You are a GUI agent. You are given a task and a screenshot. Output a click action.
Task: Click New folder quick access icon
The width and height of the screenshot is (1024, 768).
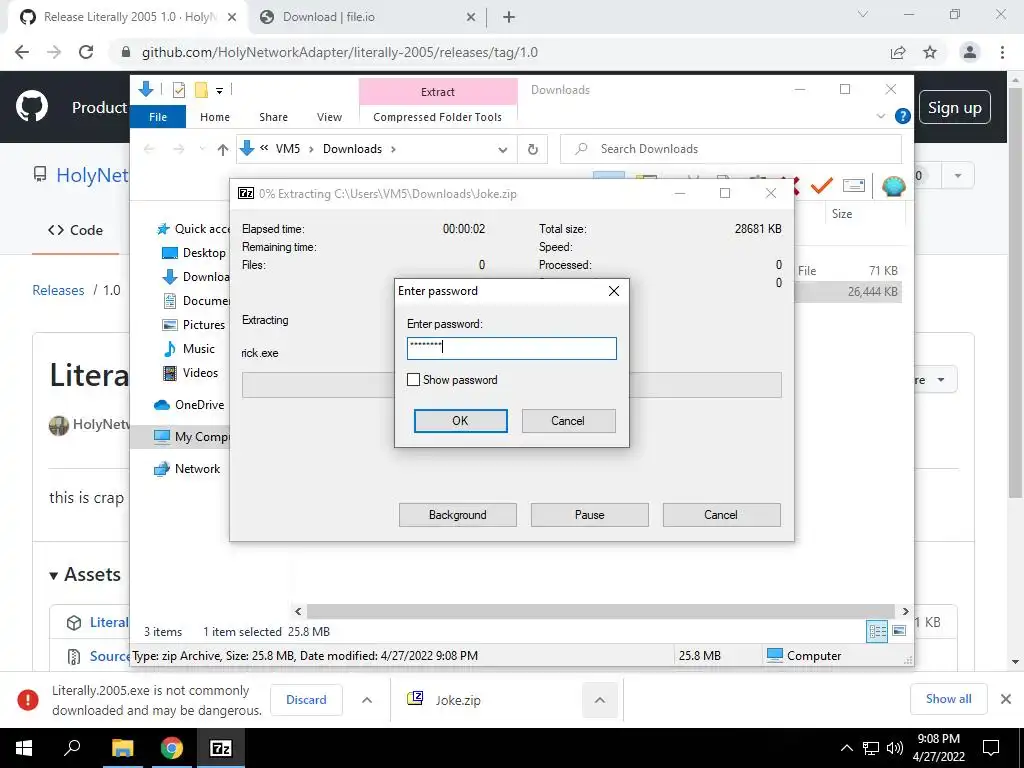(x=201, y=90)
